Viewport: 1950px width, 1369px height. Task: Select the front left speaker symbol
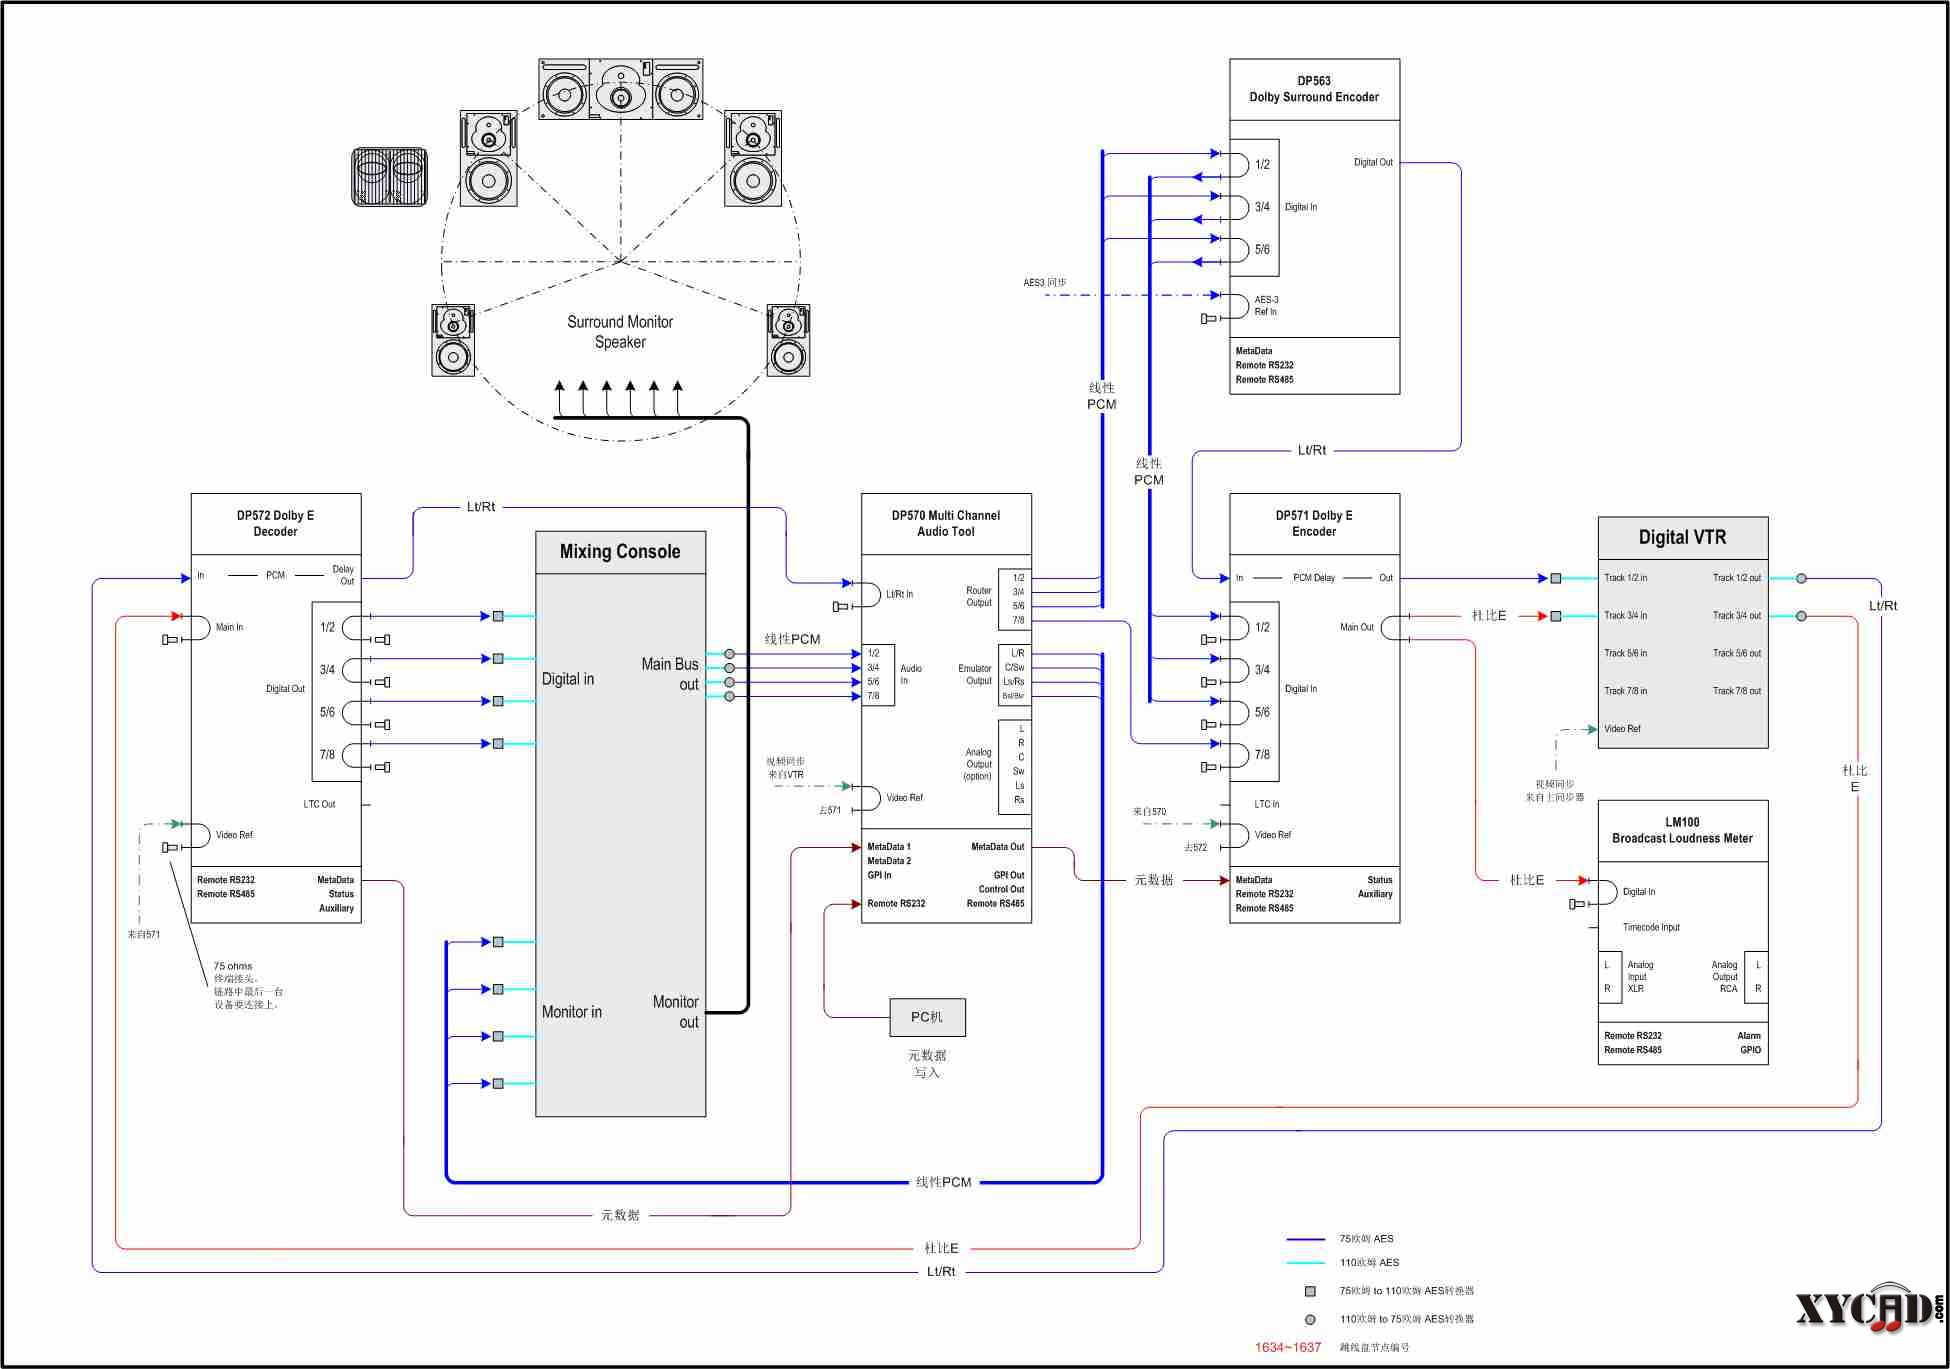489,158
